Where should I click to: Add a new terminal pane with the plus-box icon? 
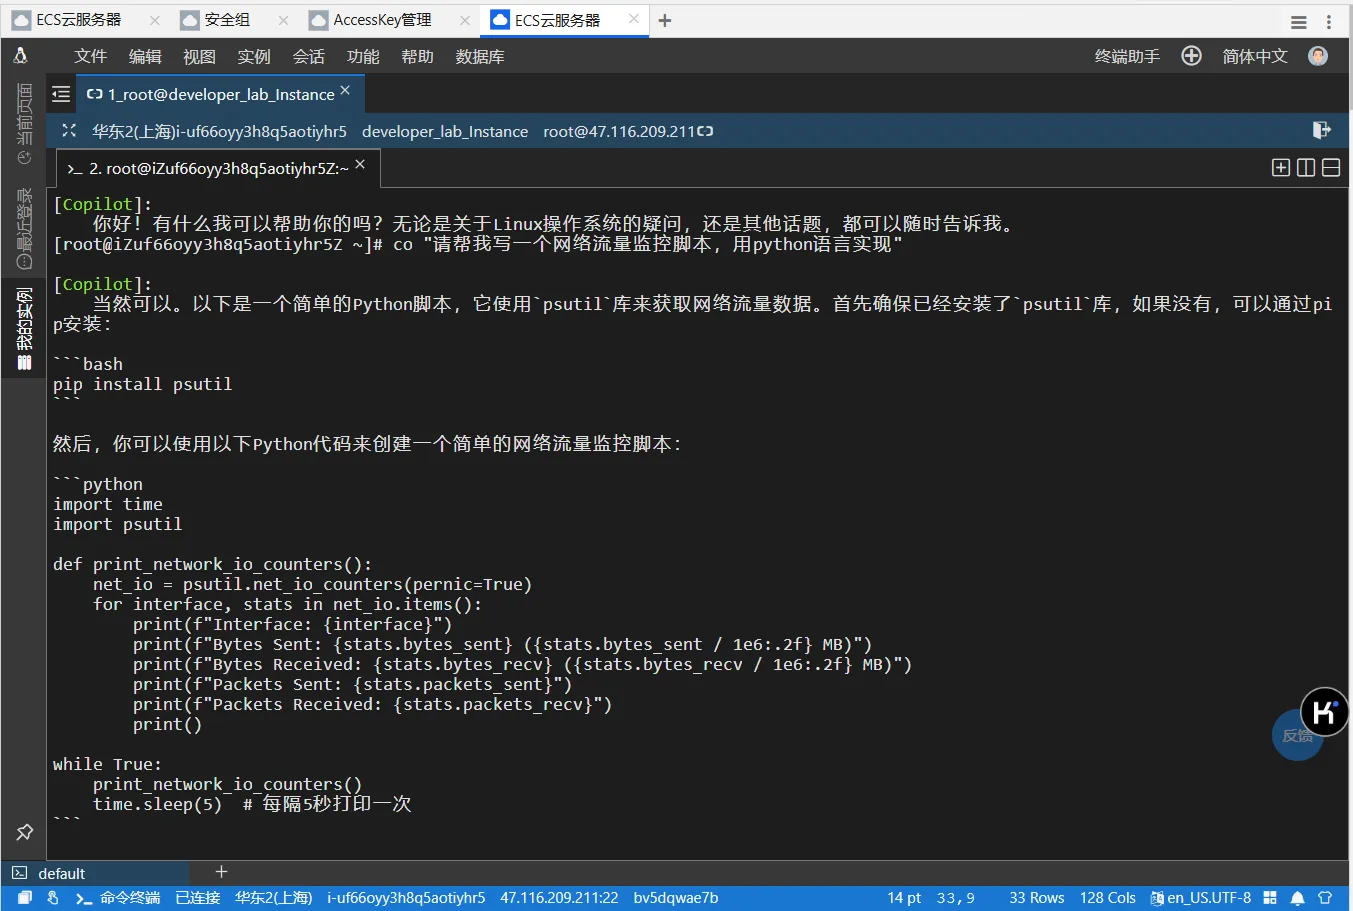pyautogui.click(x=1280, y=168)
